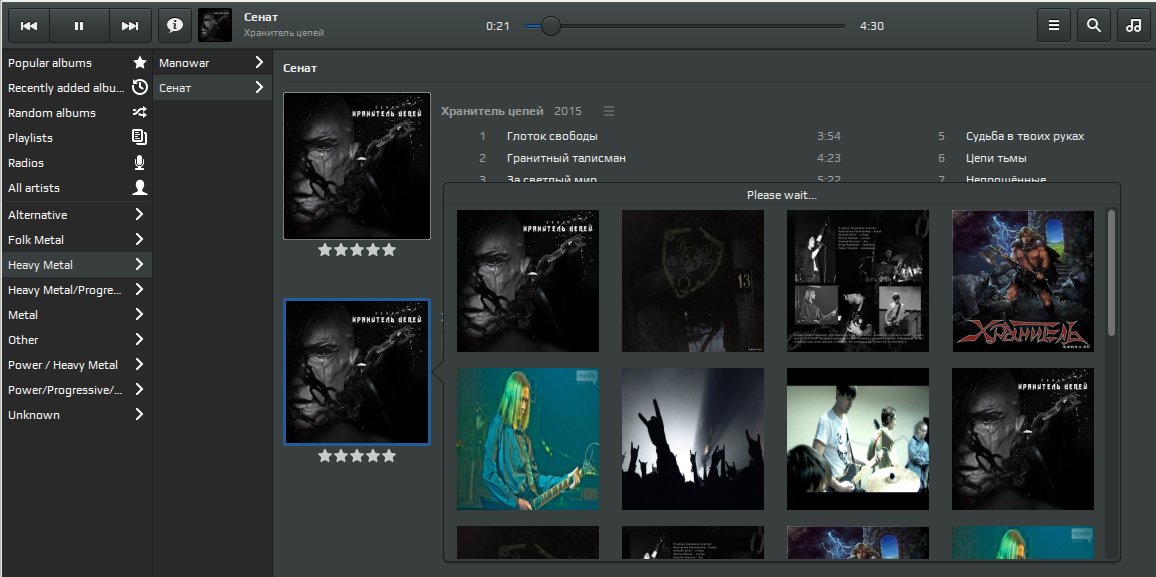Click the microphone icon for Radios
Viewport: 1156px width, 577px height.
(x=139, y=163)
